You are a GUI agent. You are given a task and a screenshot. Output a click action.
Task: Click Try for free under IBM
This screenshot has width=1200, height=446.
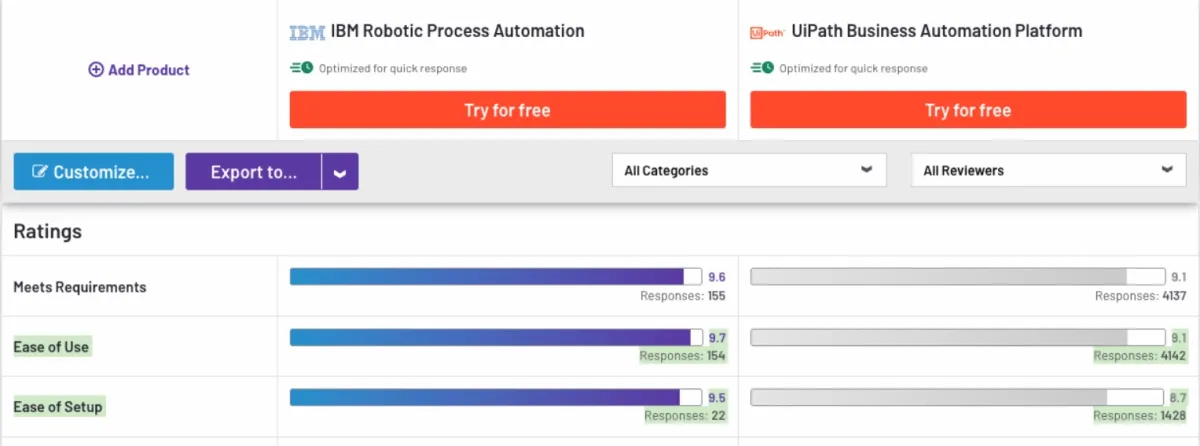(508, 110)
